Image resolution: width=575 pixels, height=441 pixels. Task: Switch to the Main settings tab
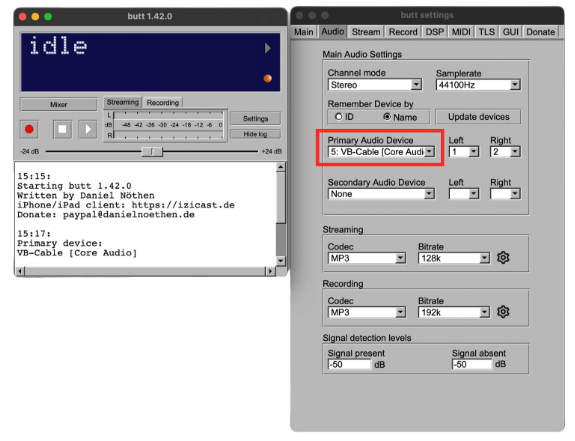tap(304, 32)
